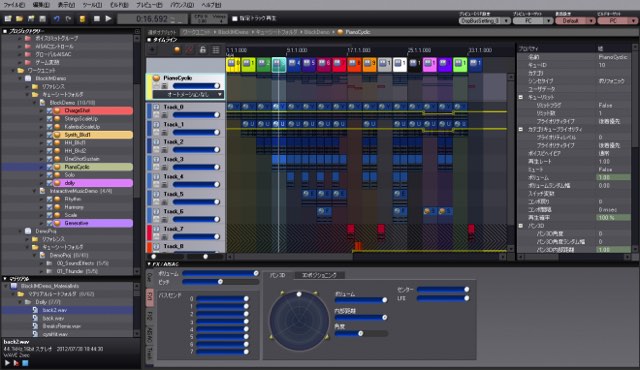Click the plus icon at timeline toolbar left
This screenshot has height=370, width=640.
click(x=152, y=50)
